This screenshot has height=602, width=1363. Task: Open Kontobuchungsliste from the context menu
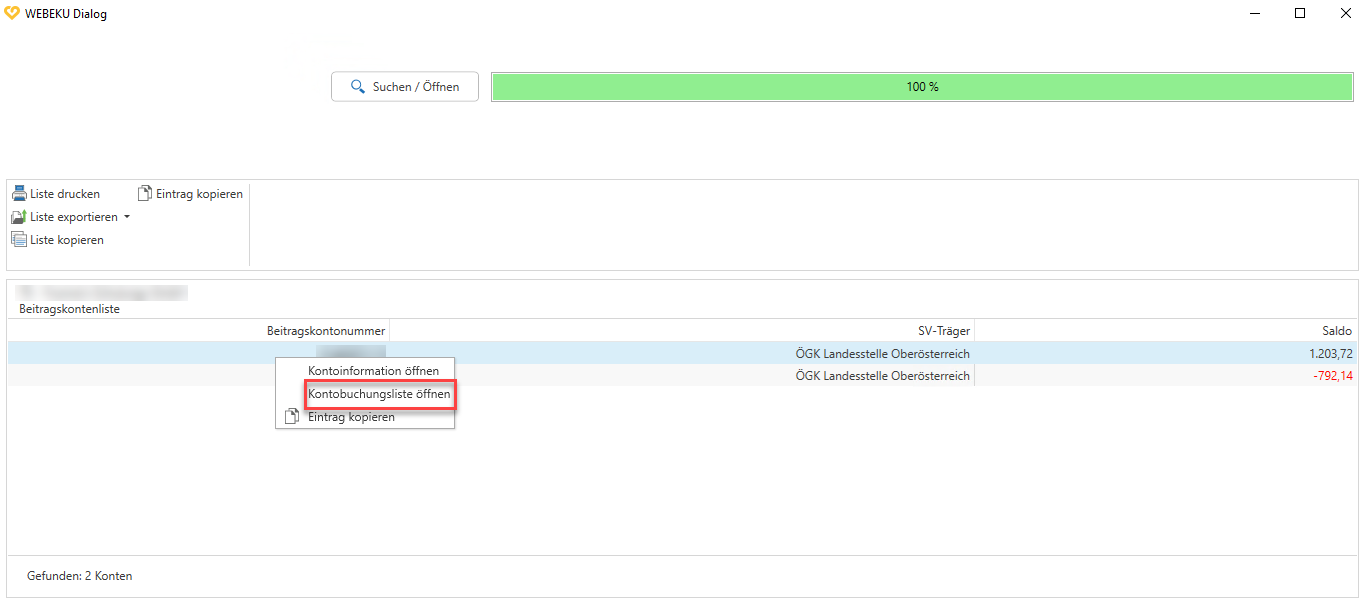tap(380, 394)
